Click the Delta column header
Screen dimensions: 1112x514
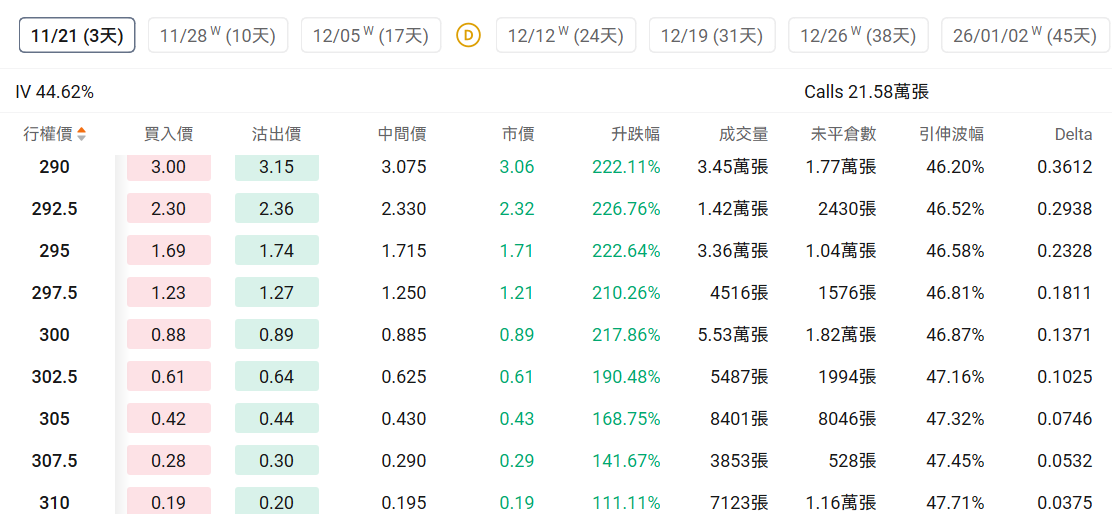click(1073, 134)
